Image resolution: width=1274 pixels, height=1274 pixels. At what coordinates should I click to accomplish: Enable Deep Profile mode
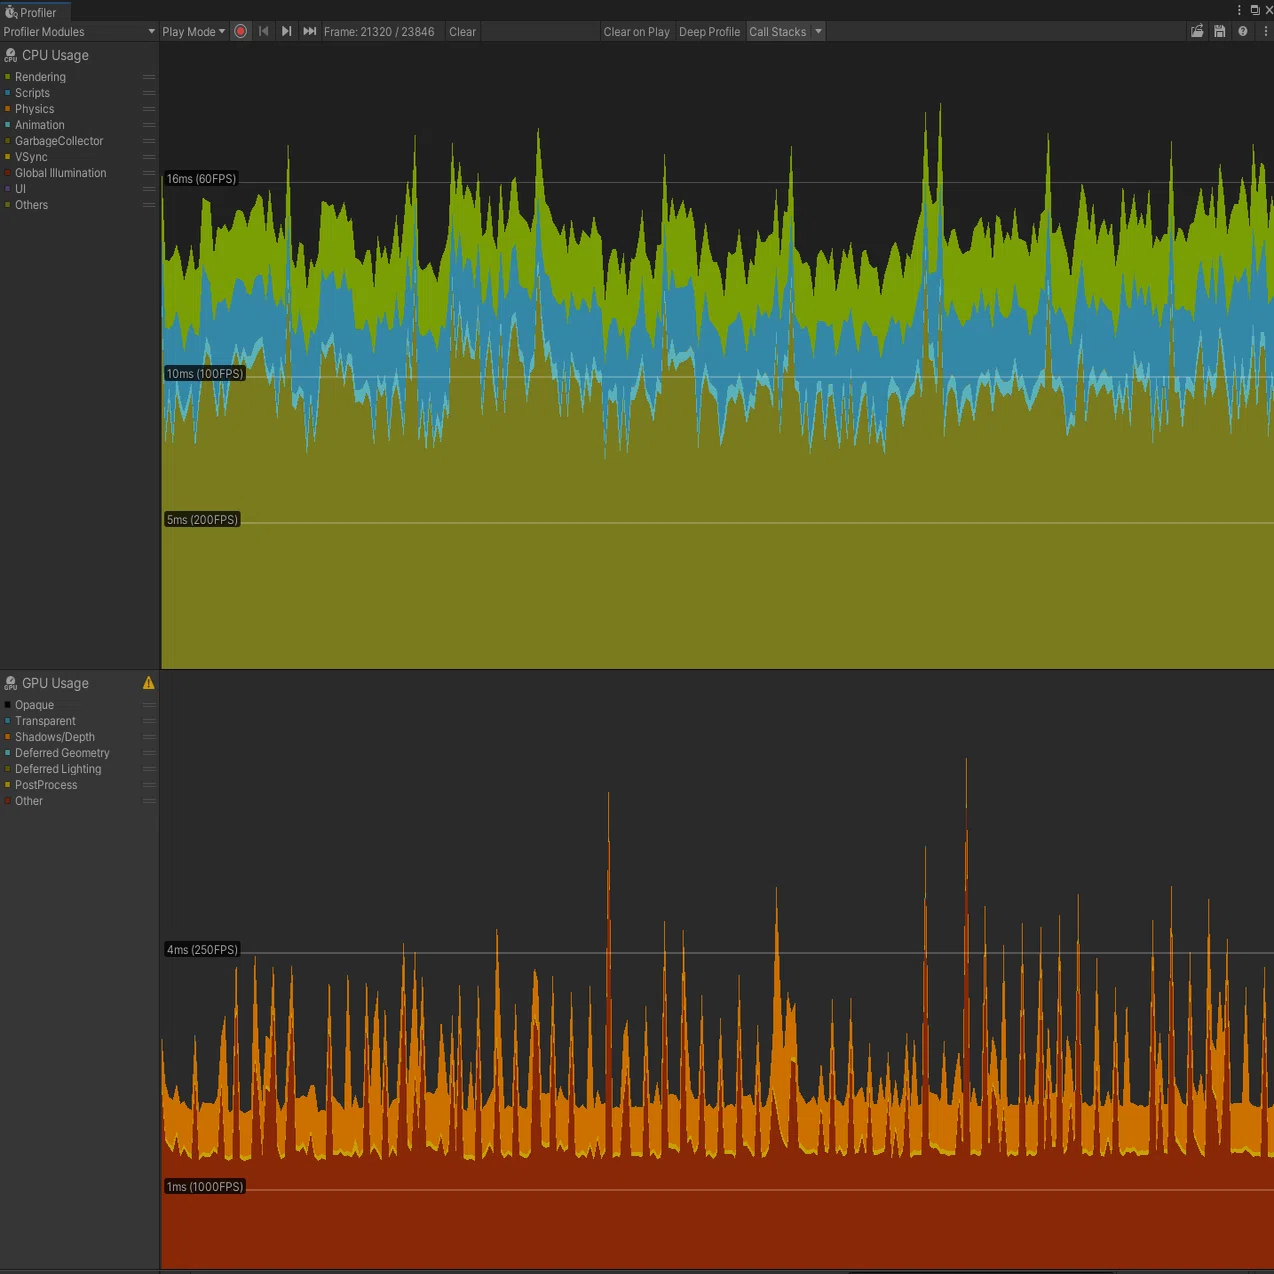[x=709, y=32]
